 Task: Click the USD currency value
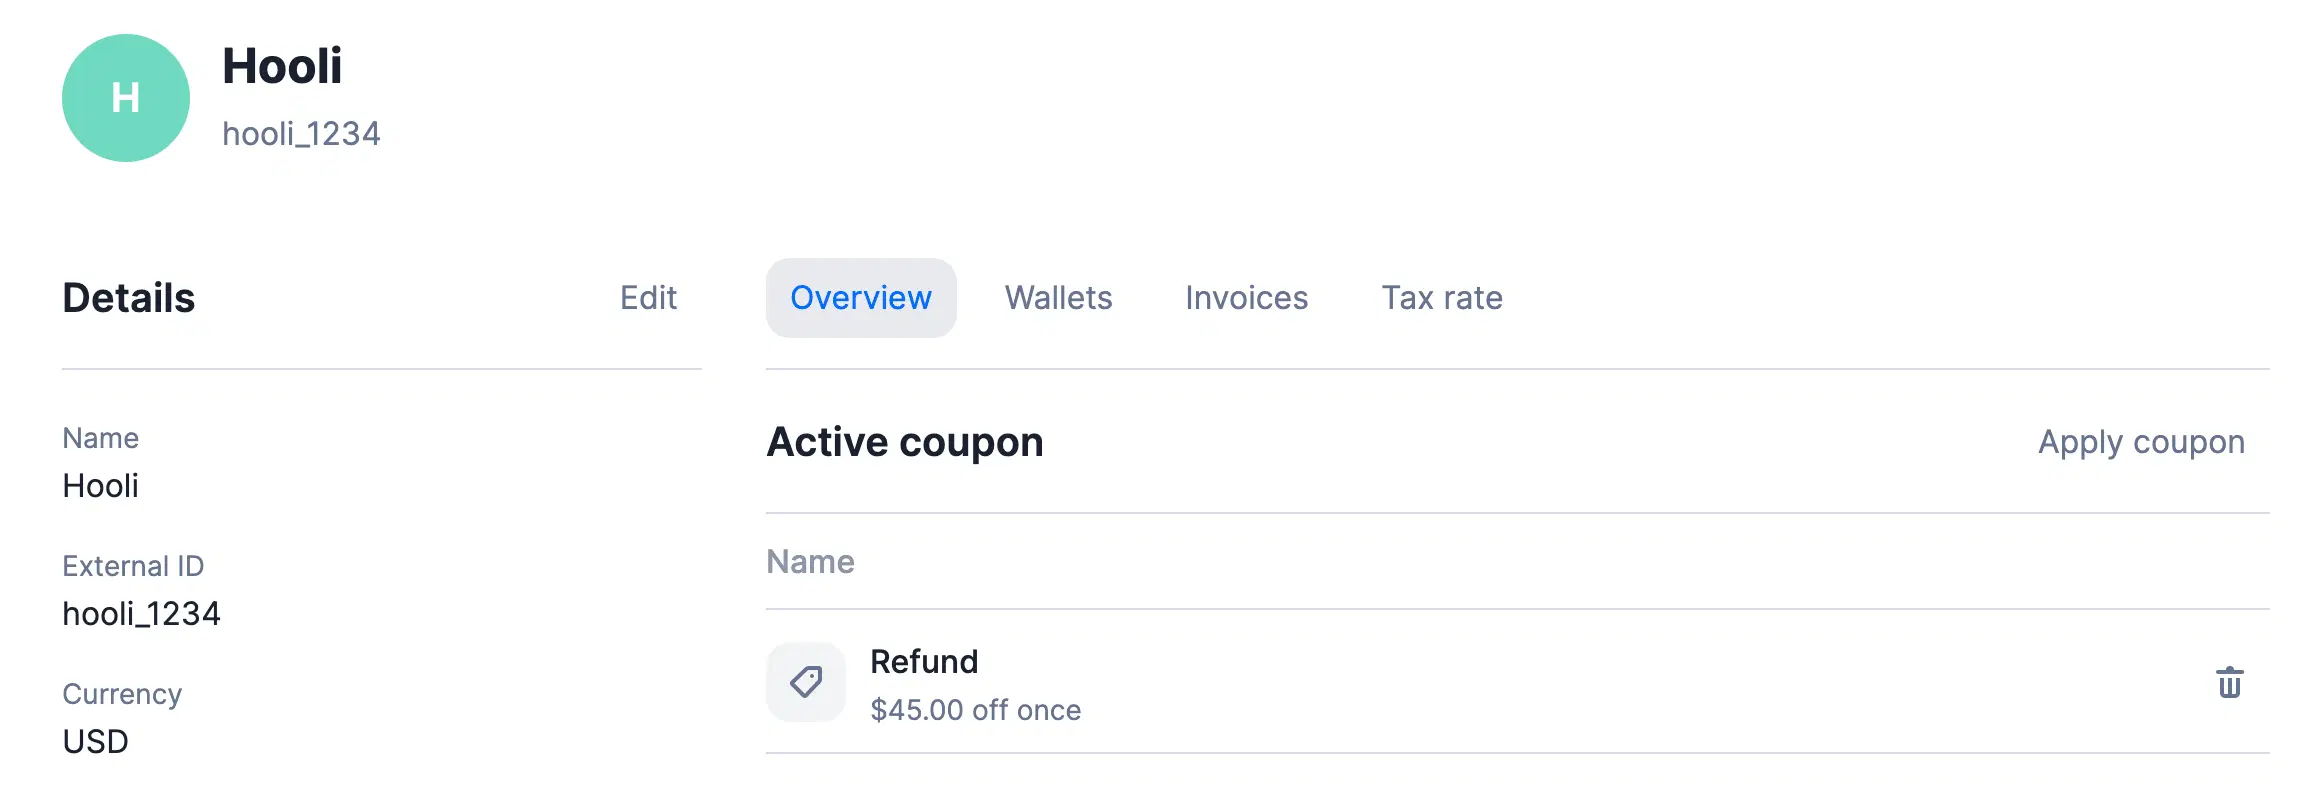[95, 742]
